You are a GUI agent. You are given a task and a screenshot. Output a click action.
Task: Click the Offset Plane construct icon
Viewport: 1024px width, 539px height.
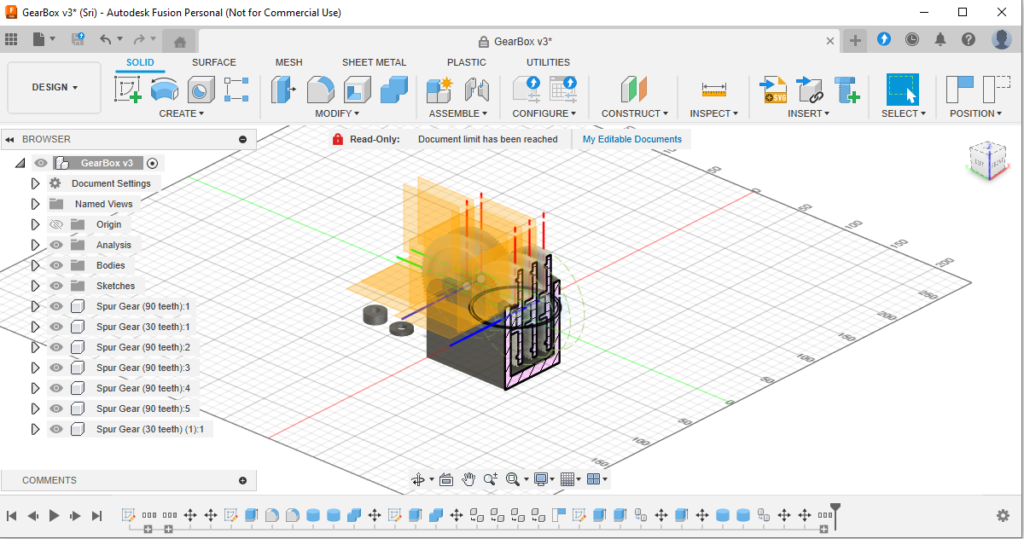click(x=633, y=89)
